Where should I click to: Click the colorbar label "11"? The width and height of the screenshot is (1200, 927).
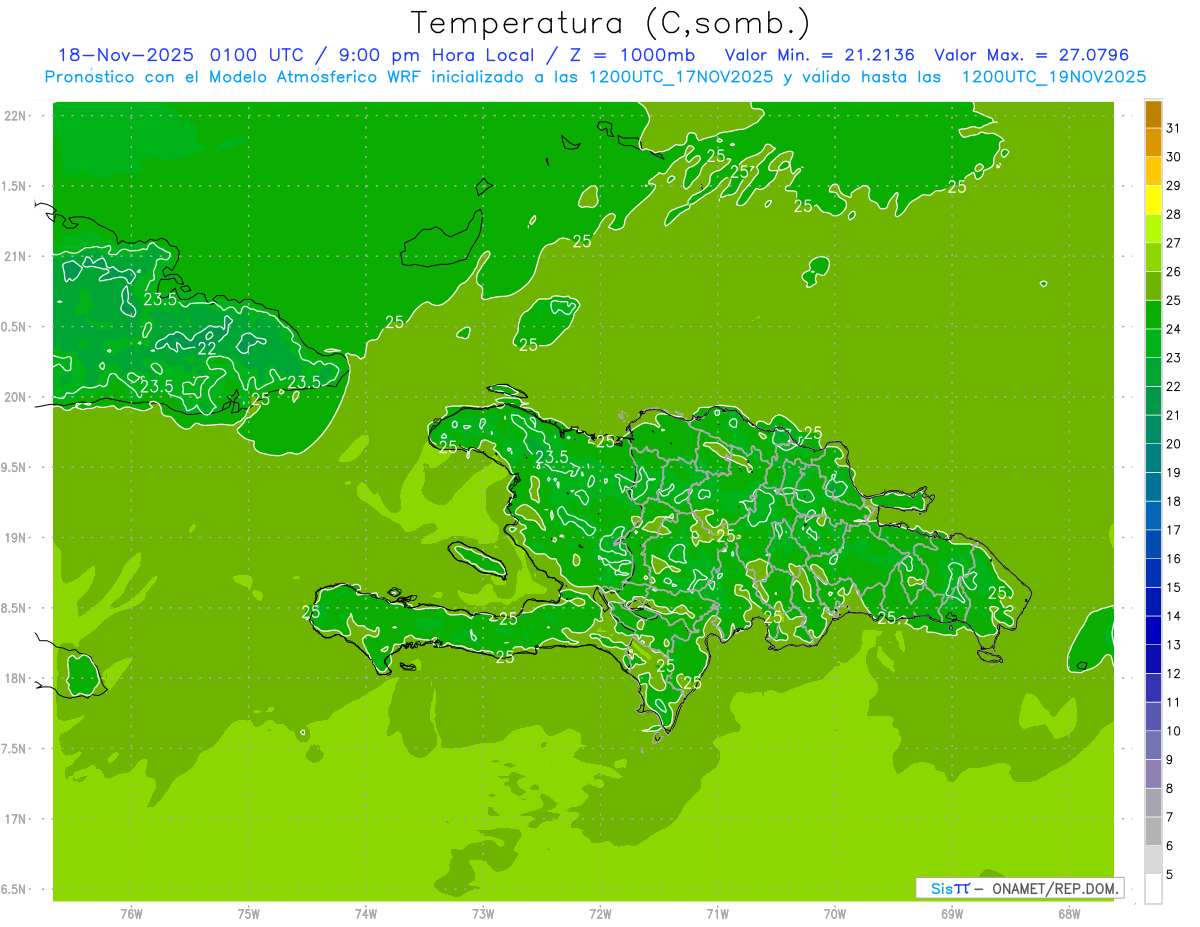pos(1173,703)
